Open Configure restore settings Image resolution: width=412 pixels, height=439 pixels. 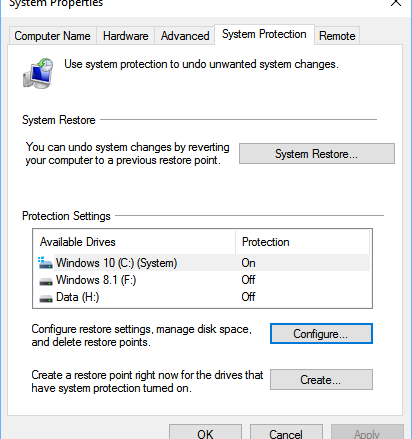(x=321, y=333)
